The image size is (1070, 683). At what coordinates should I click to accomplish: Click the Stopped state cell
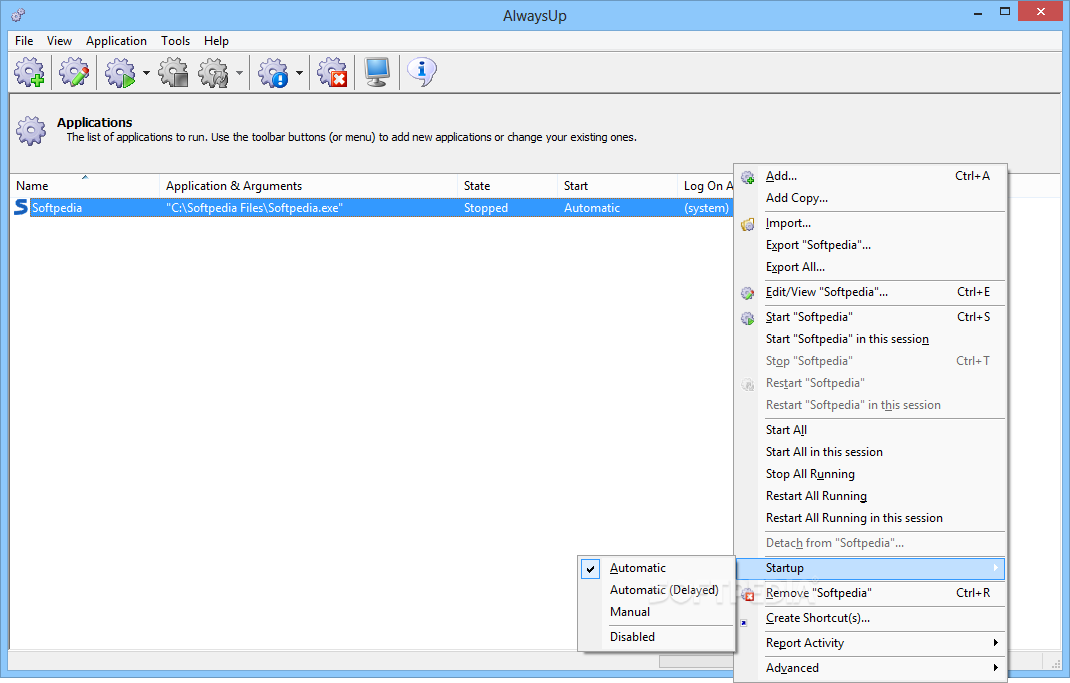tap(486, 207)
